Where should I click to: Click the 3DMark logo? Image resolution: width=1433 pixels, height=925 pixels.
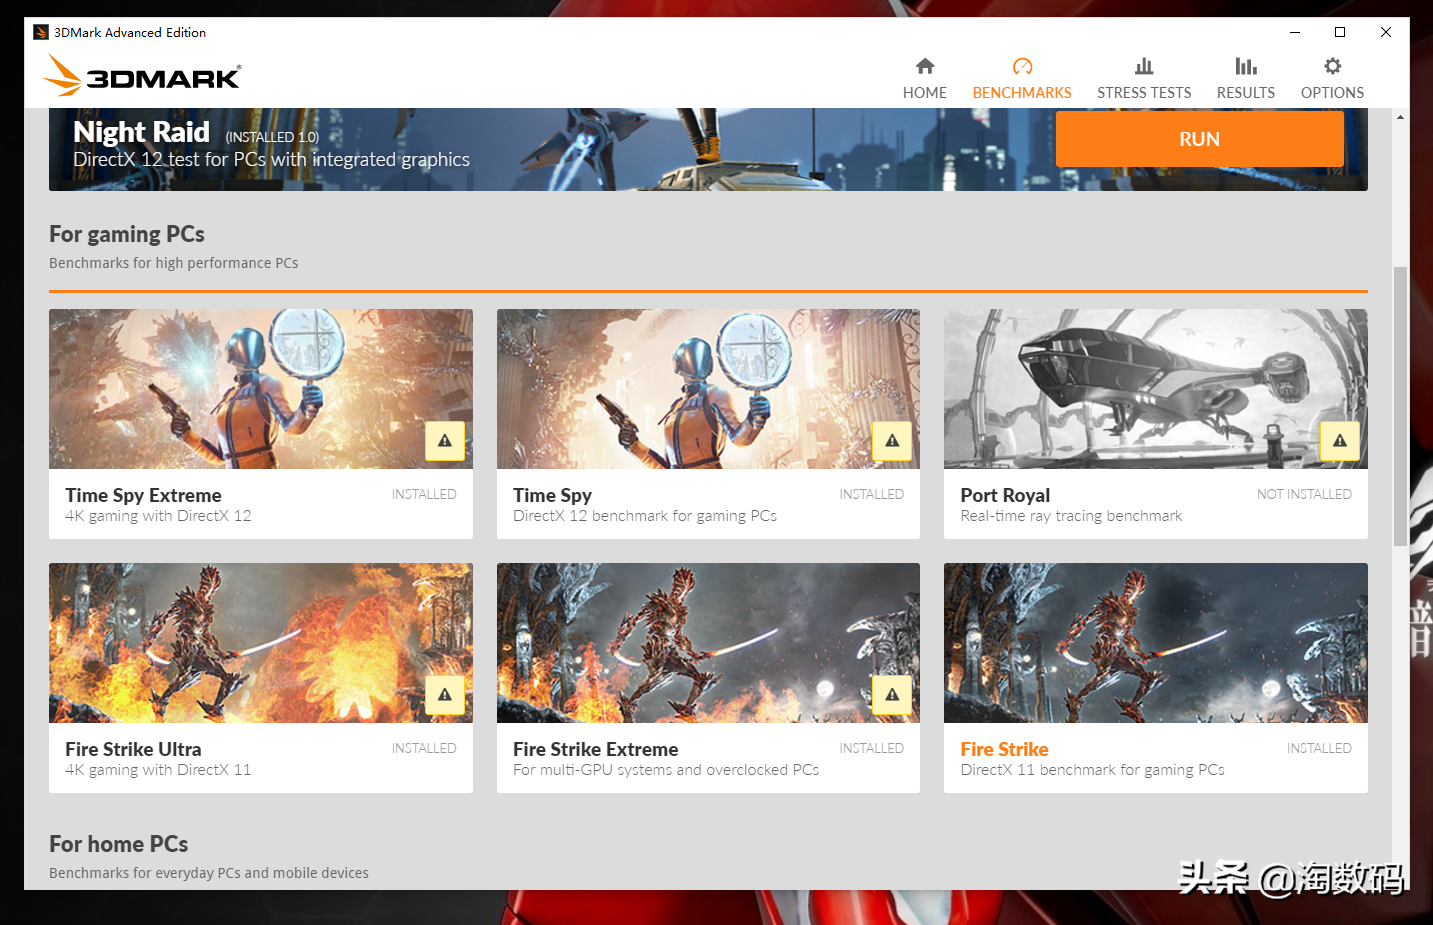(142, 75)
